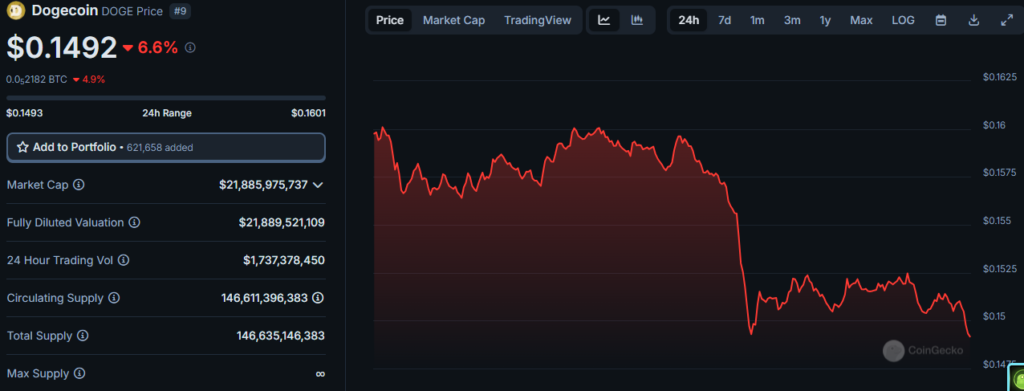The image size is (1024, 391).
Task: Select the Max time range
Action: 861,20
